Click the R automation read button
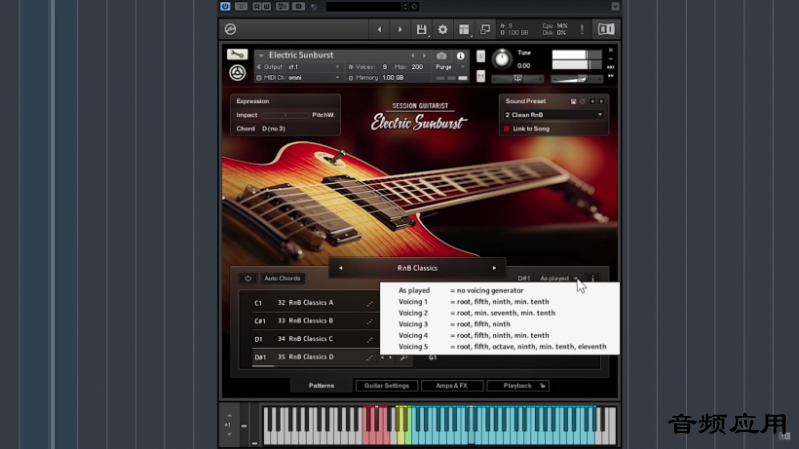 (257, 7)
